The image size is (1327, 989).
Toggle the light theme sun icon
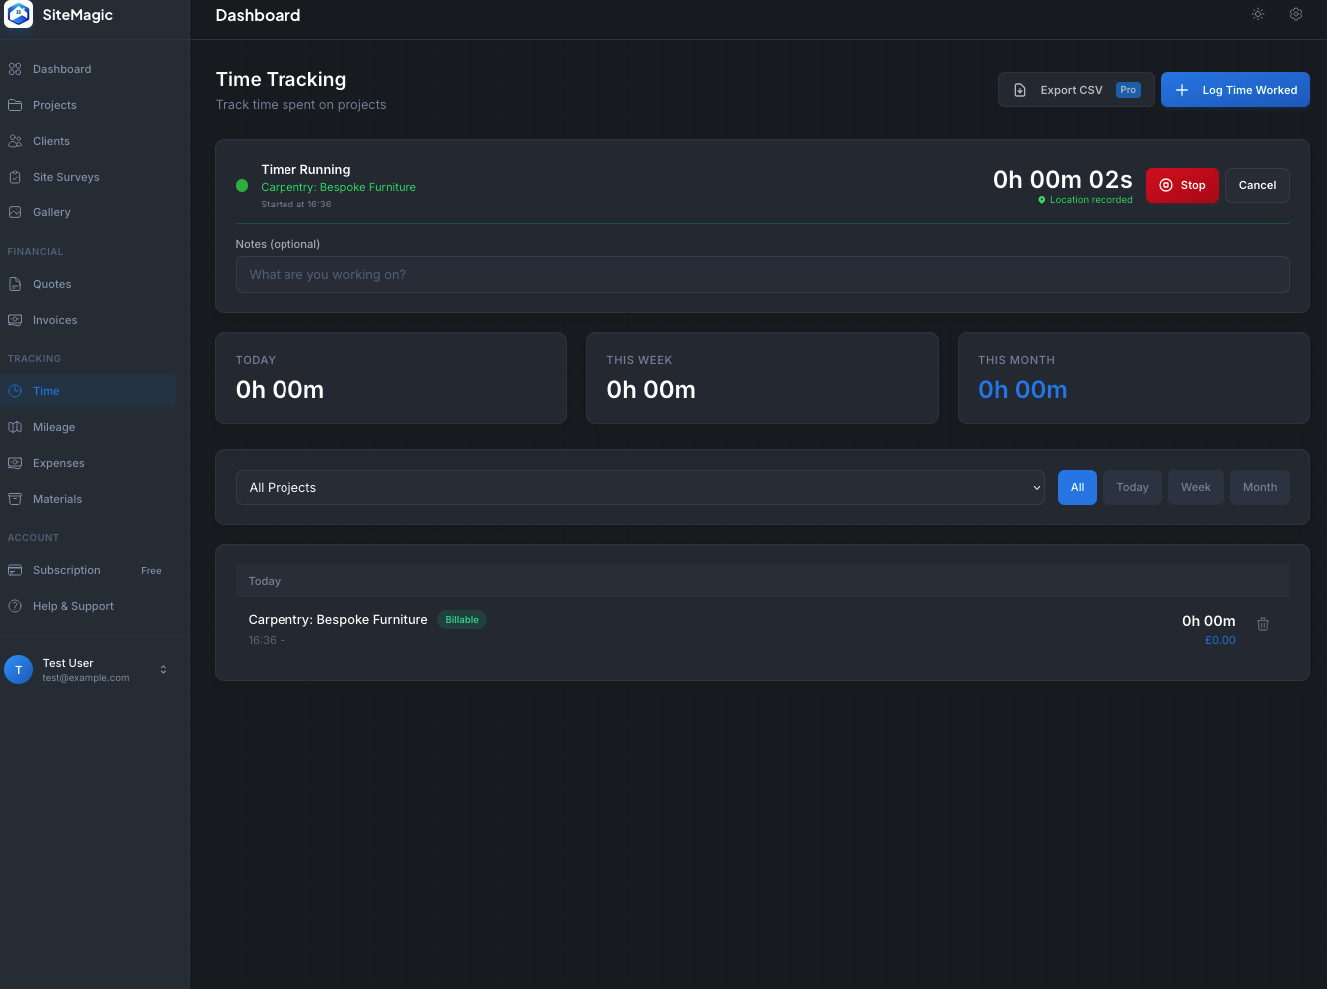(x=1257, y=14)
